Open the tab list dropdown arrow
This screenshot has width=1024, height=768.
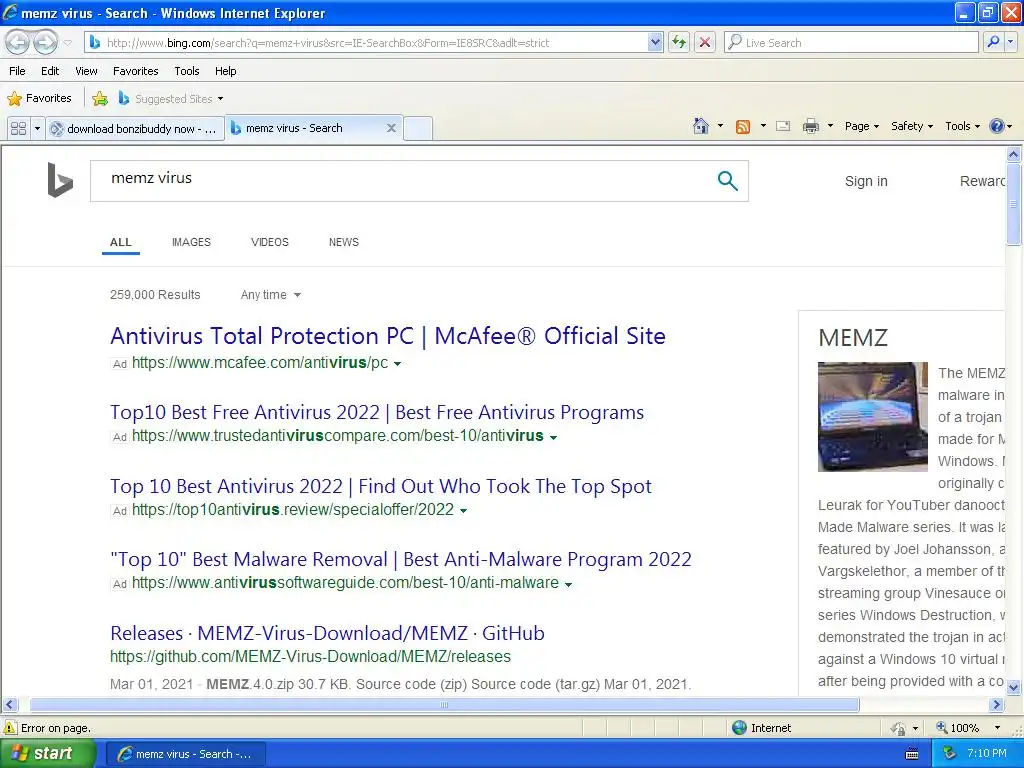pyautogui.click(x=37, y=129)
